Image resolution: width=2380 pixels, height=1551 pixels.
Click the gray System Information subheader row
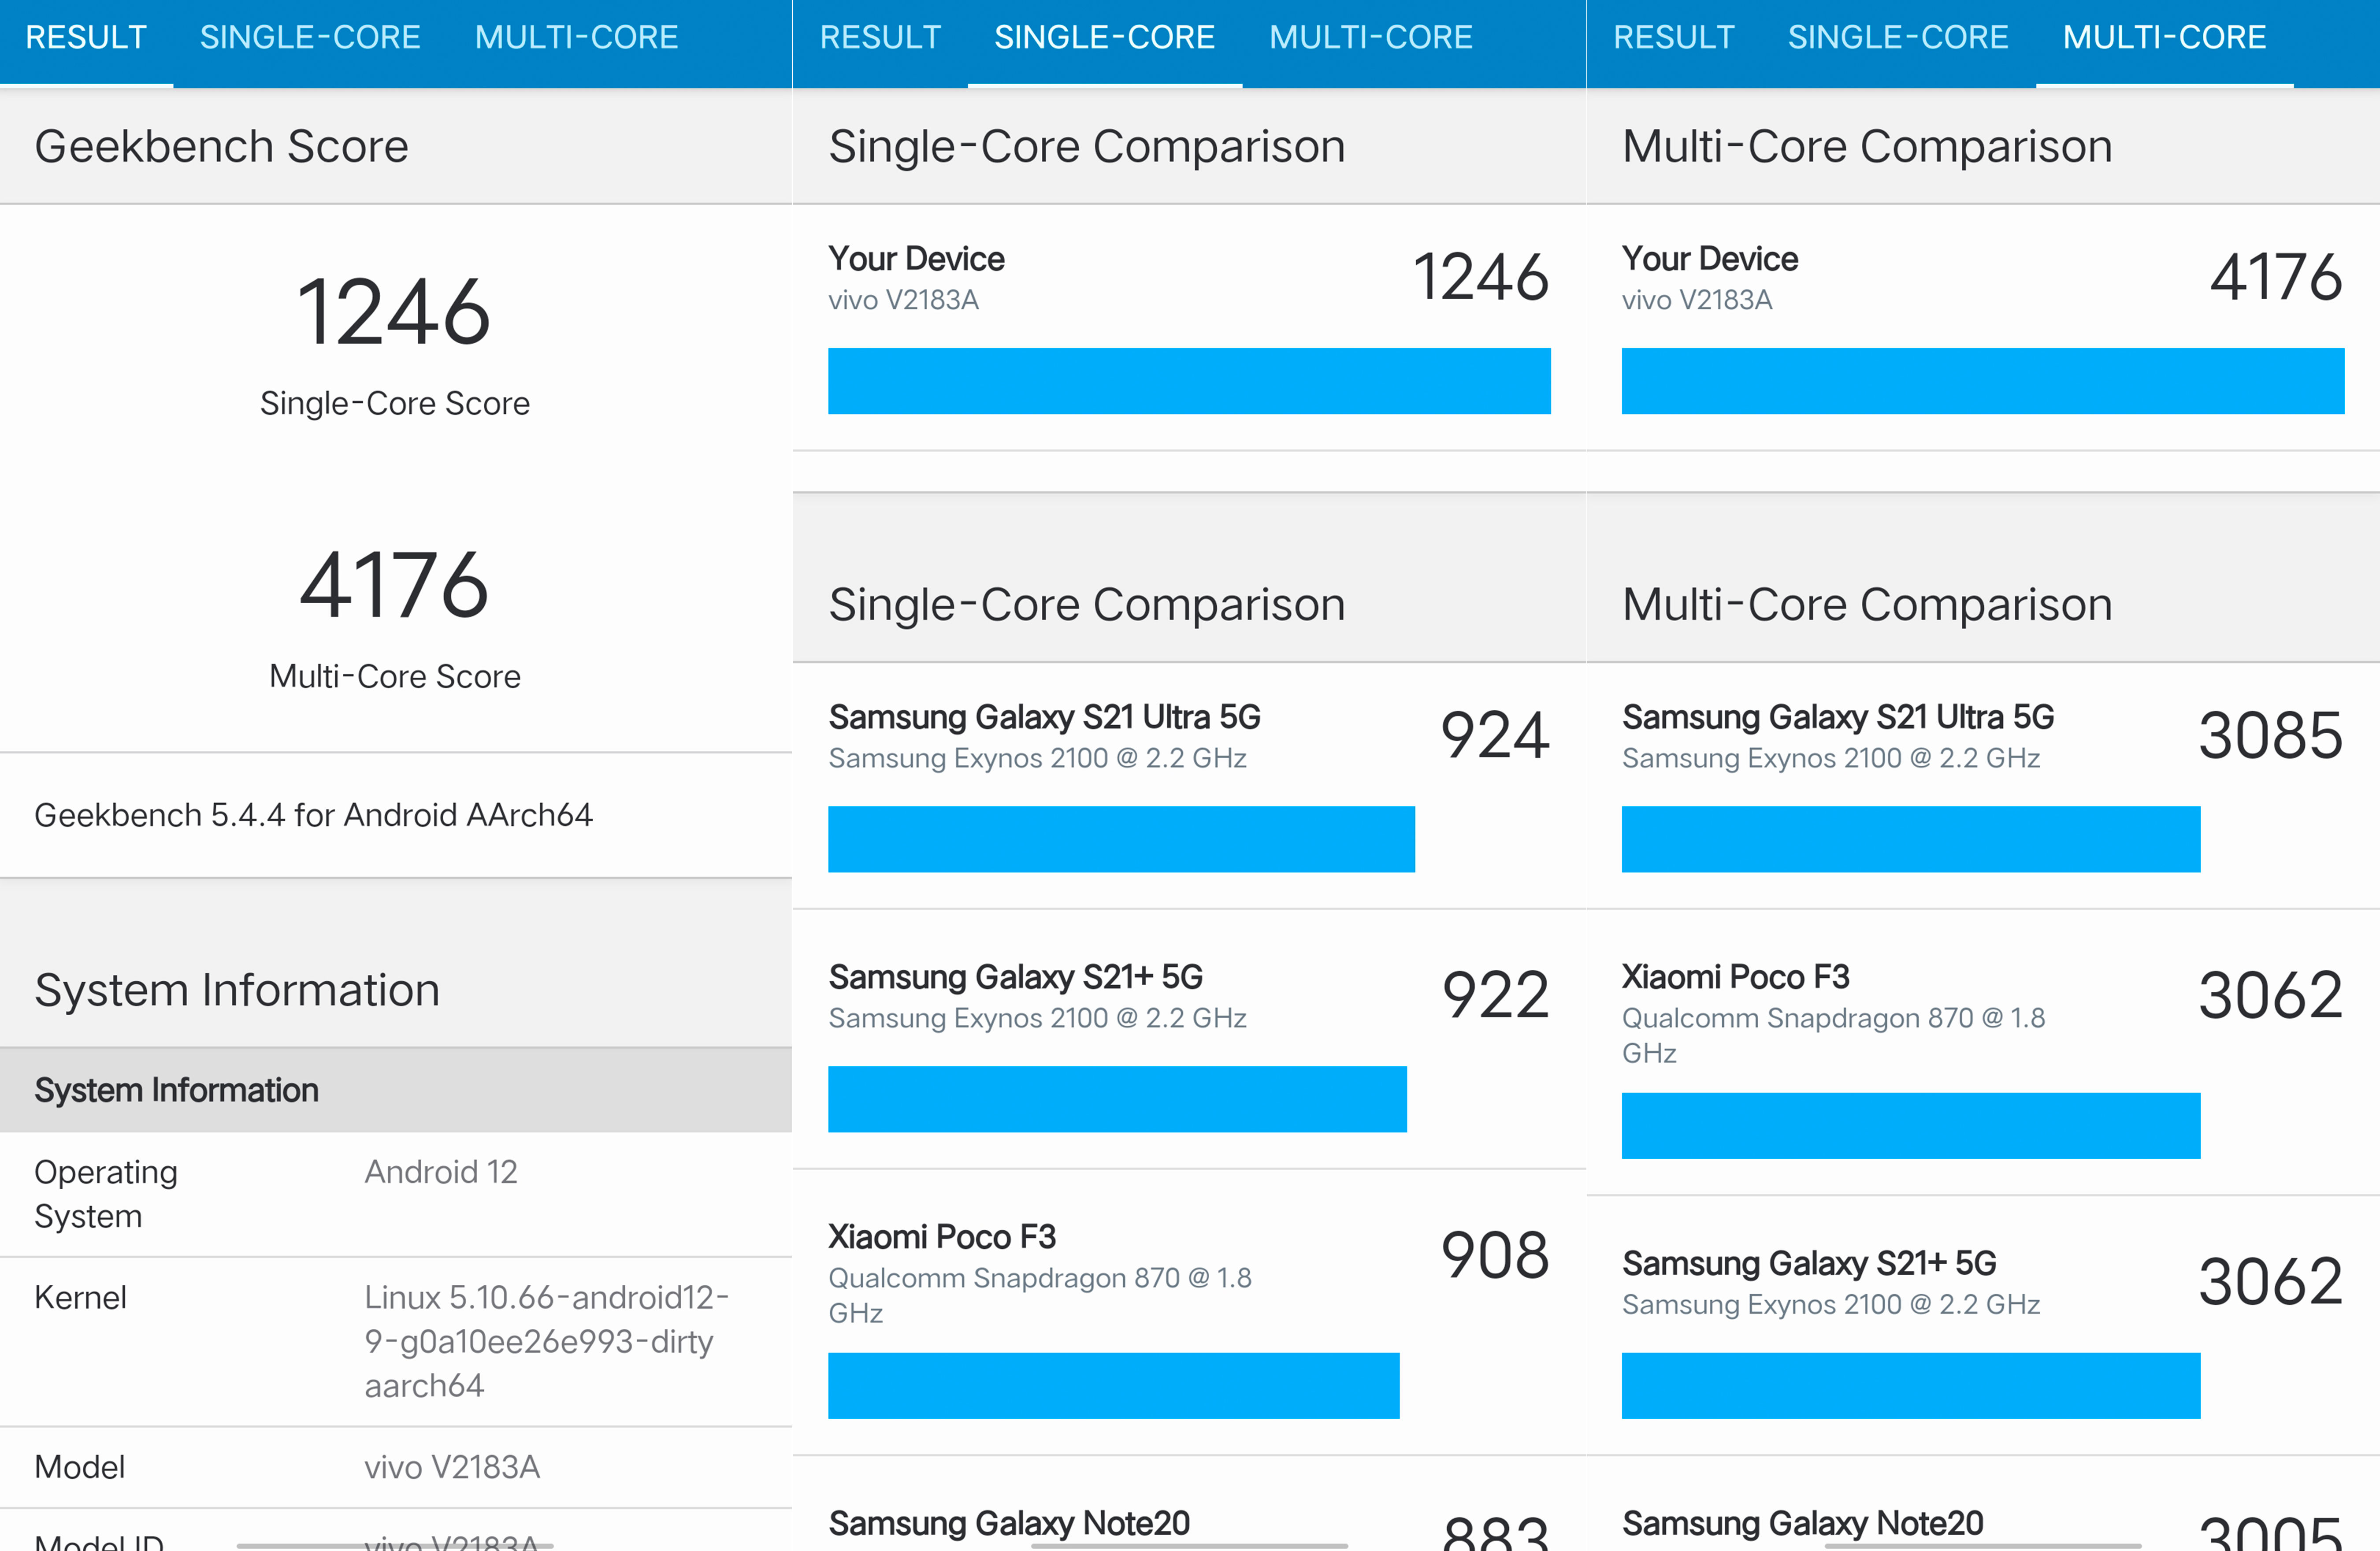pyautogui.click(x=396, y=1090)
